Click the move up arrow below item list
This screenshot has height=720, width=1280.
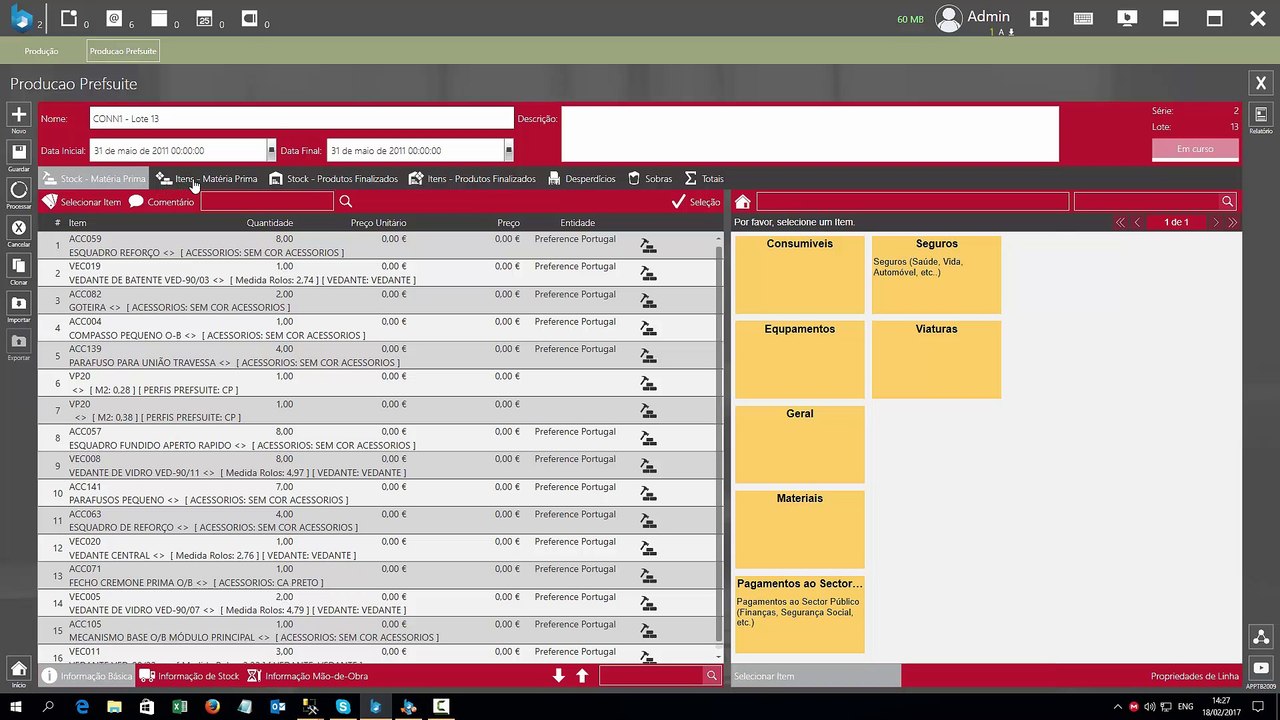tap(582, 676)
